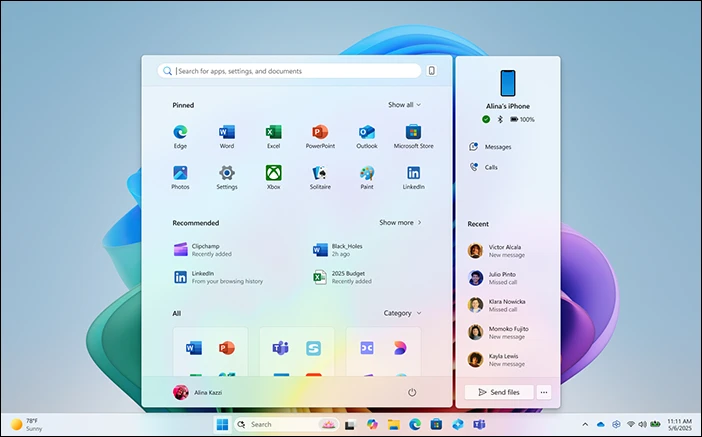The width and height of the screenshot is (702, 437).
Task: Open Solitaire from Pinned
Action: click(320, 177)
